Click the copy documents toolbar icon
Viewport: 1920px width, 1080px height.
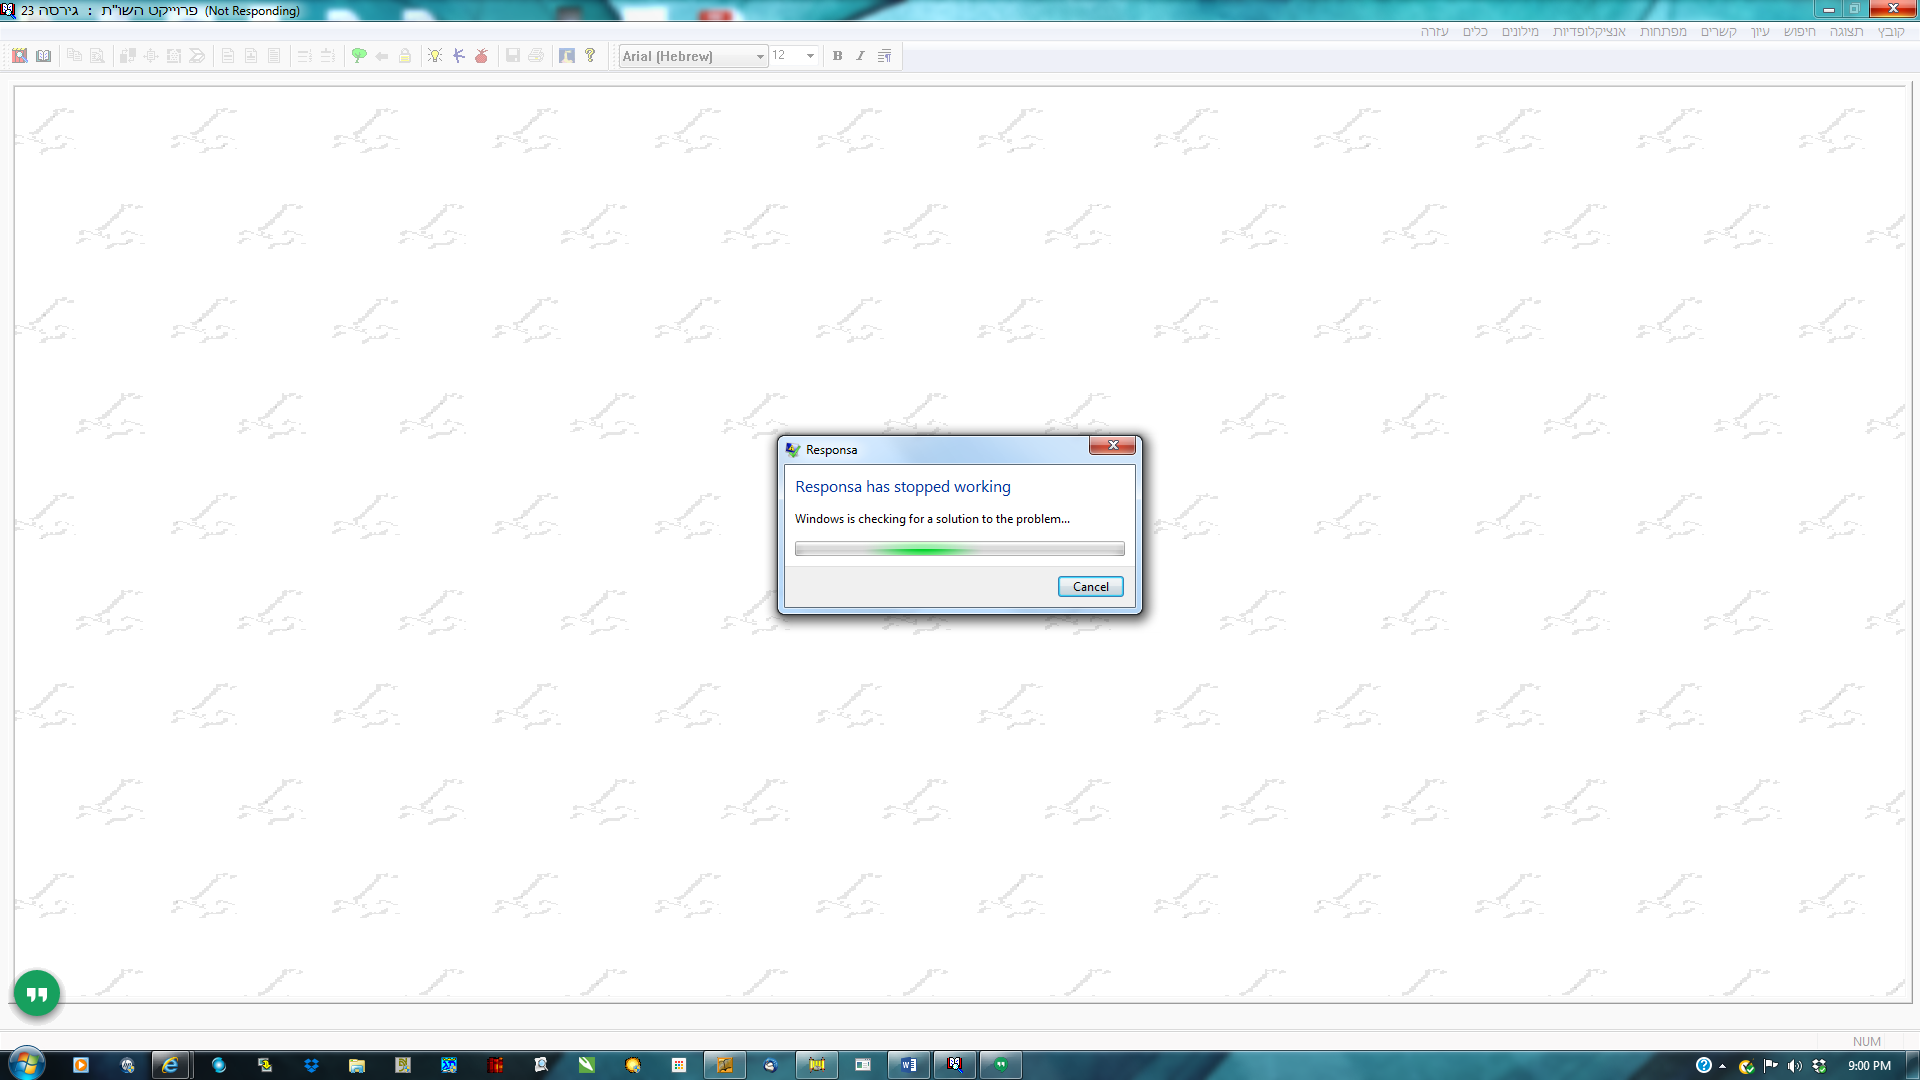tap(74, 56)
